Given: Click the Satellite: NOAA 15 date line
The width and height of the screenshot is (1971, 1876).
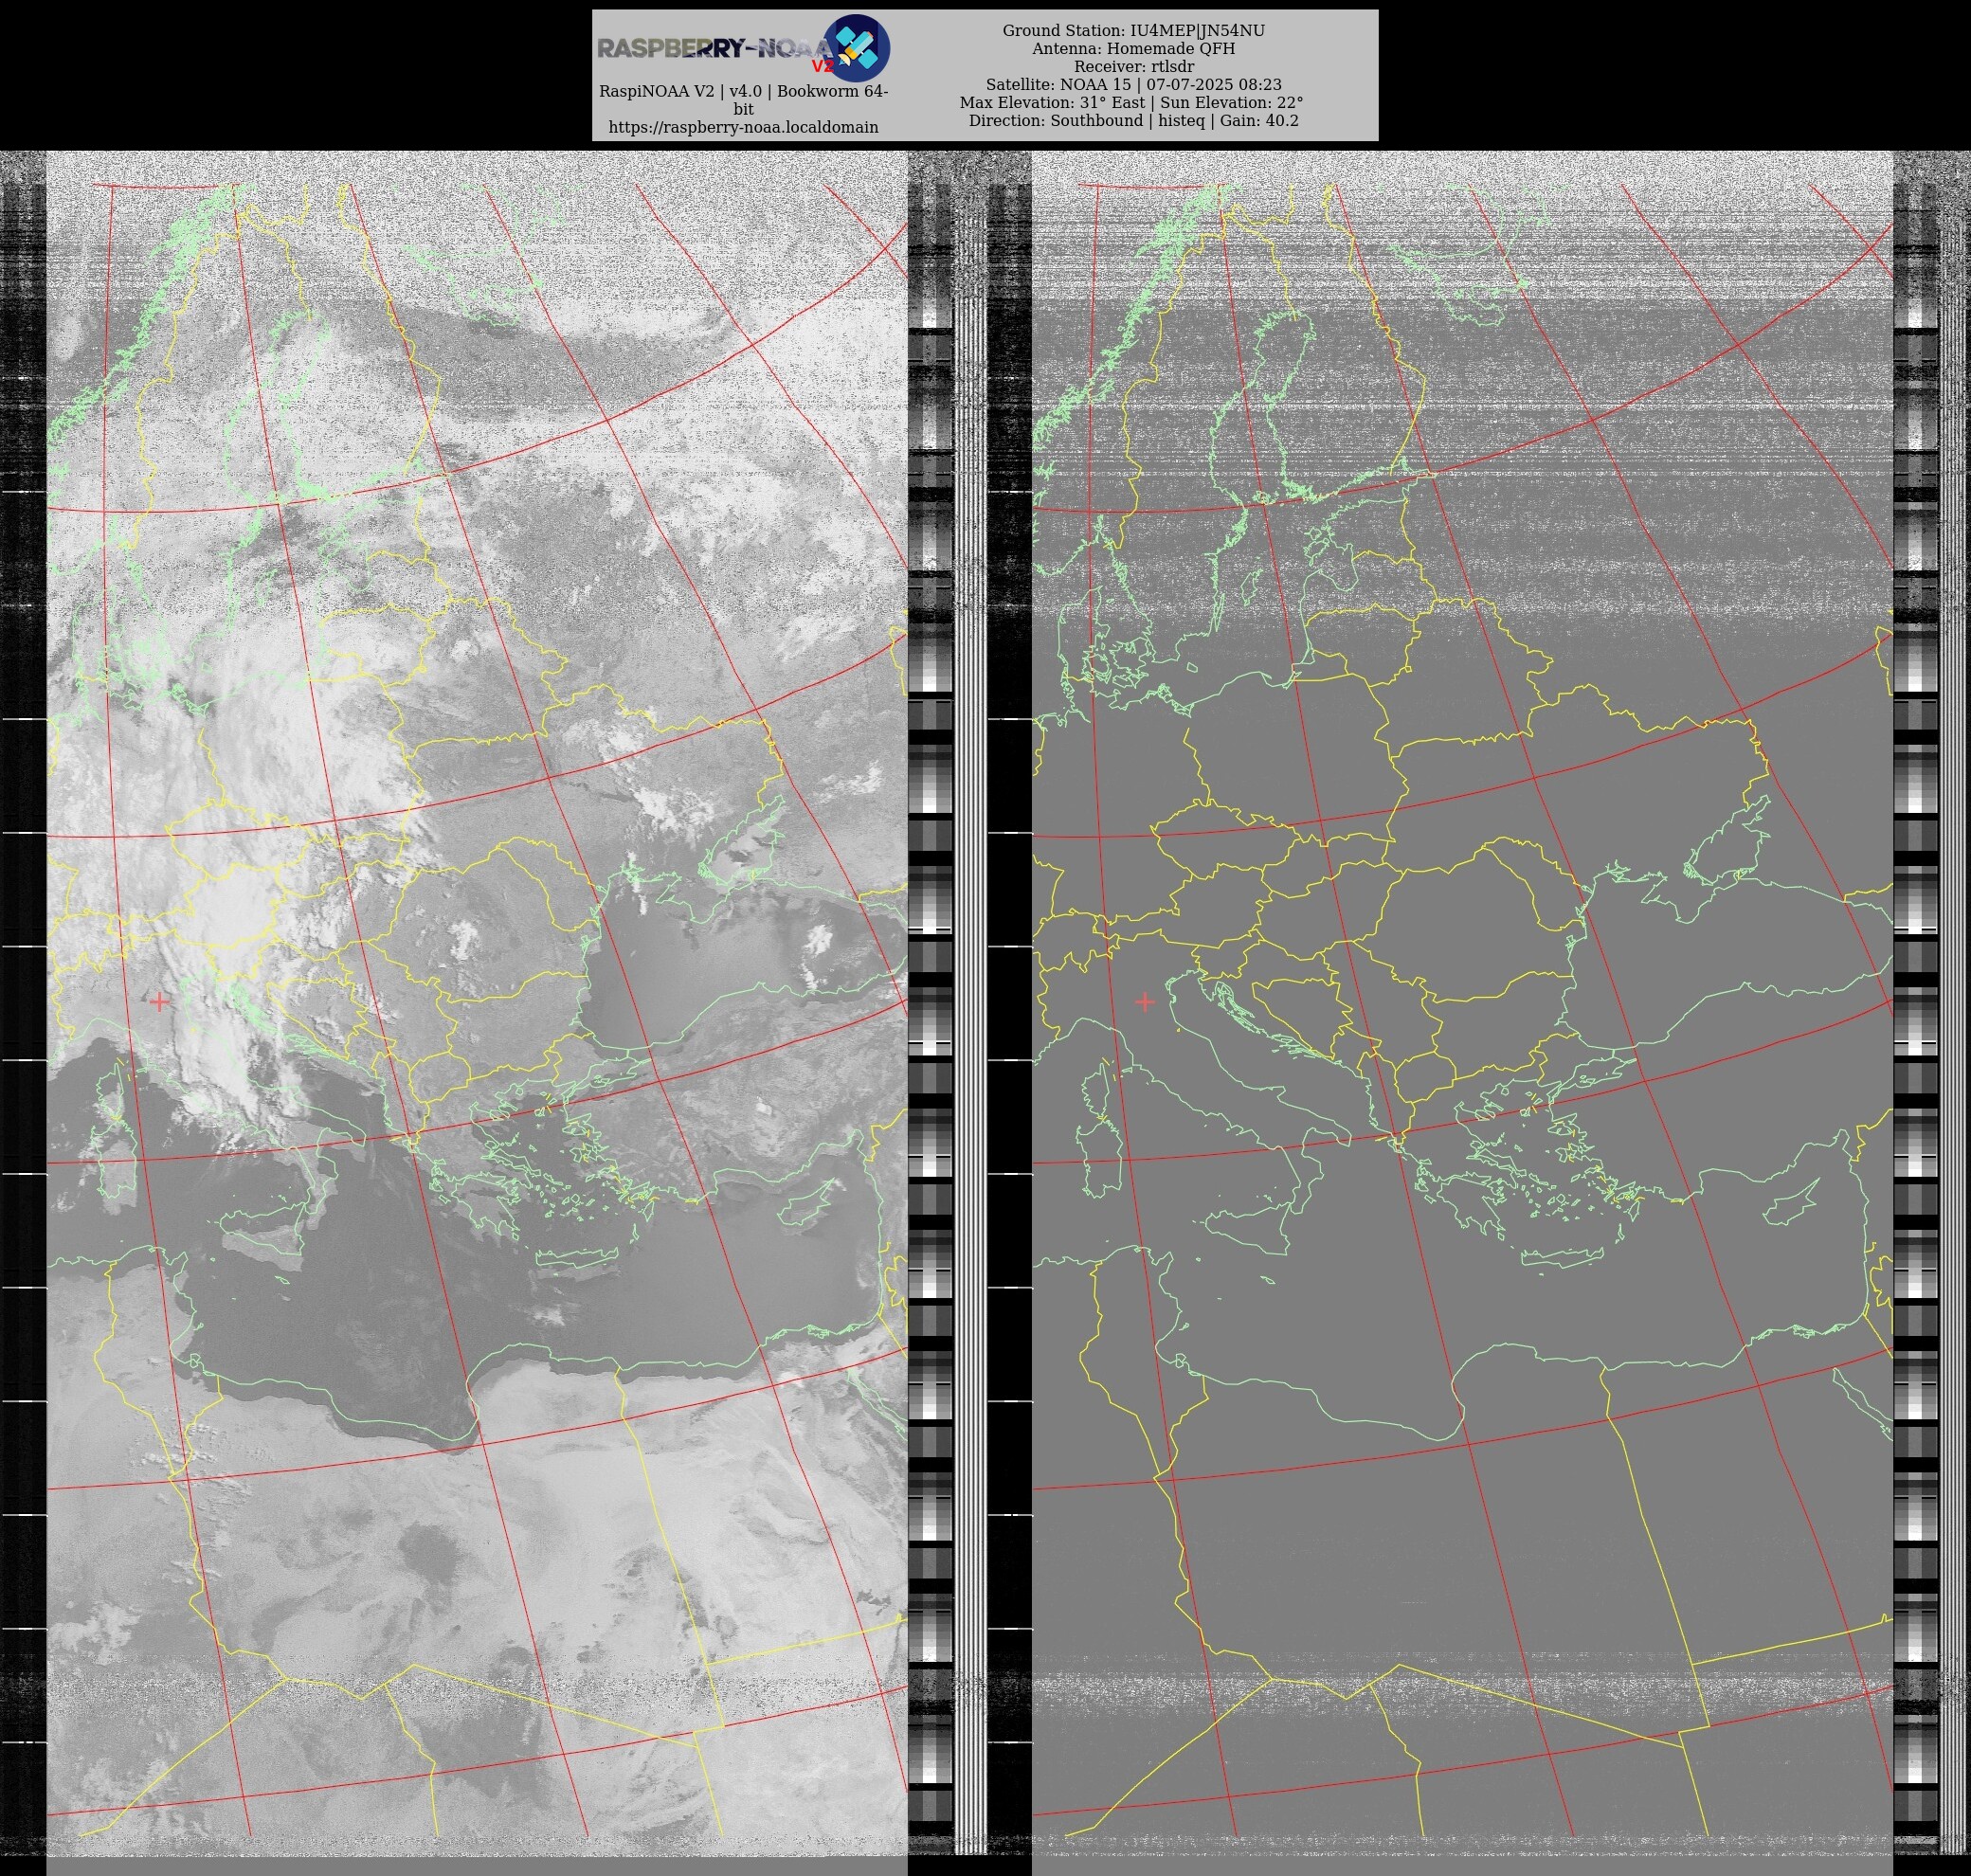Looking at the screenshot, I should coord(1133,85).
